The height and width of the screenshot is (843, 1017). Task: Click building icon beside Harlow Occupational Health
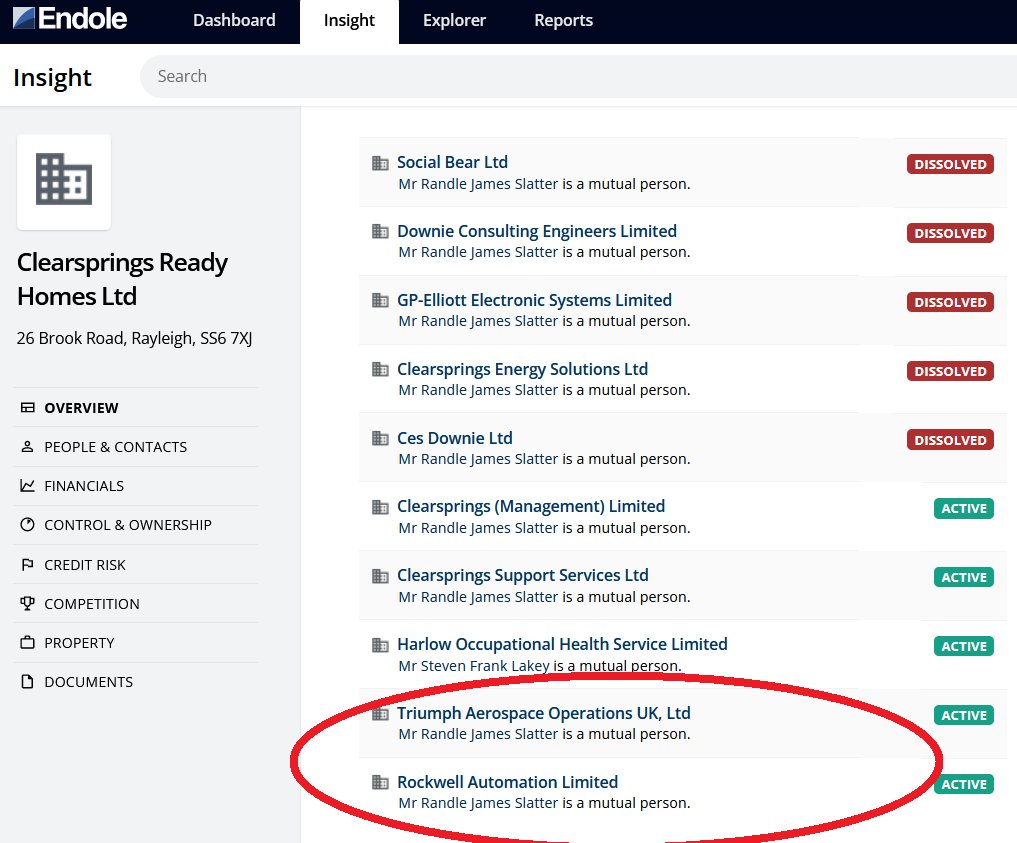pos(380,645)
